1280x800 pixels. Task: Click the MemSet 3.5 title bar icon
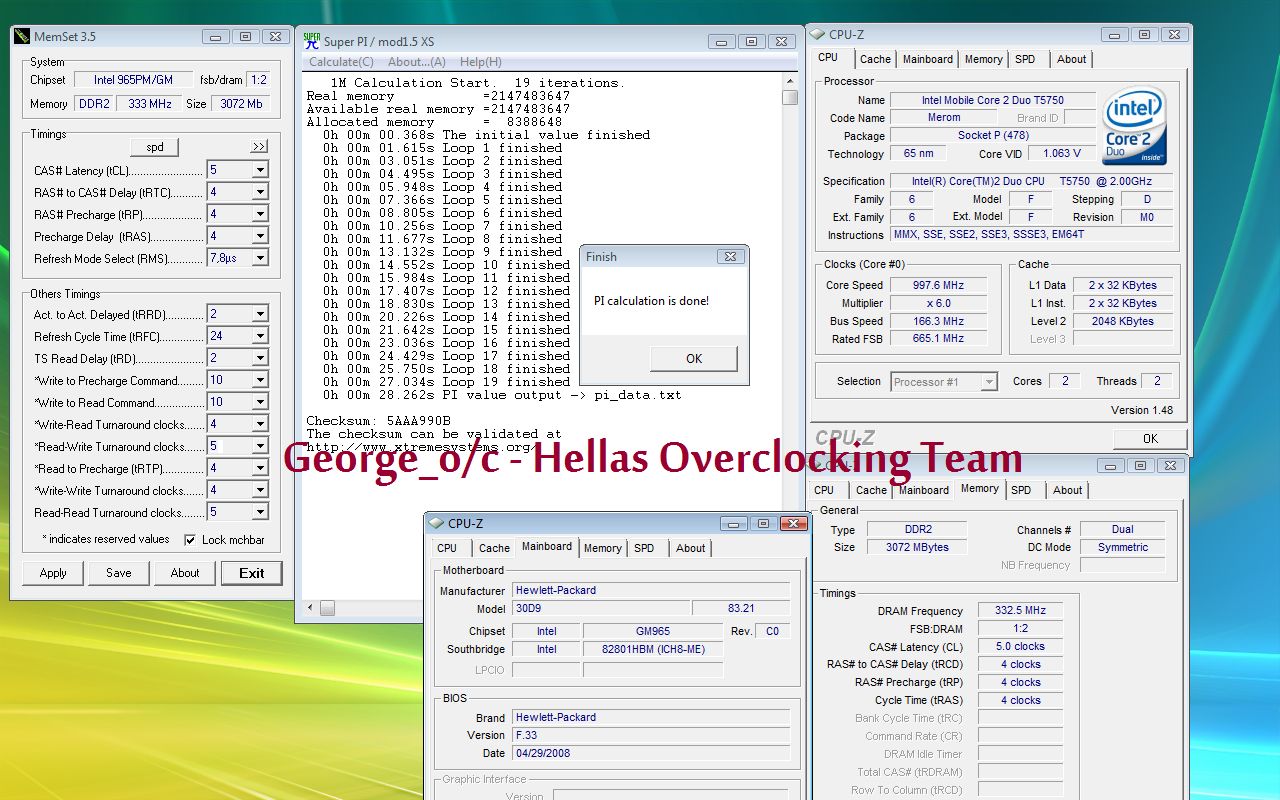22,37
